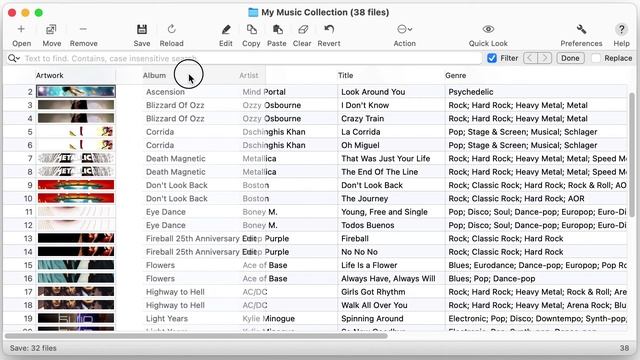Click row 19 Light Years artwork
This screenshot has height=360, width=640.
(76, 318)
